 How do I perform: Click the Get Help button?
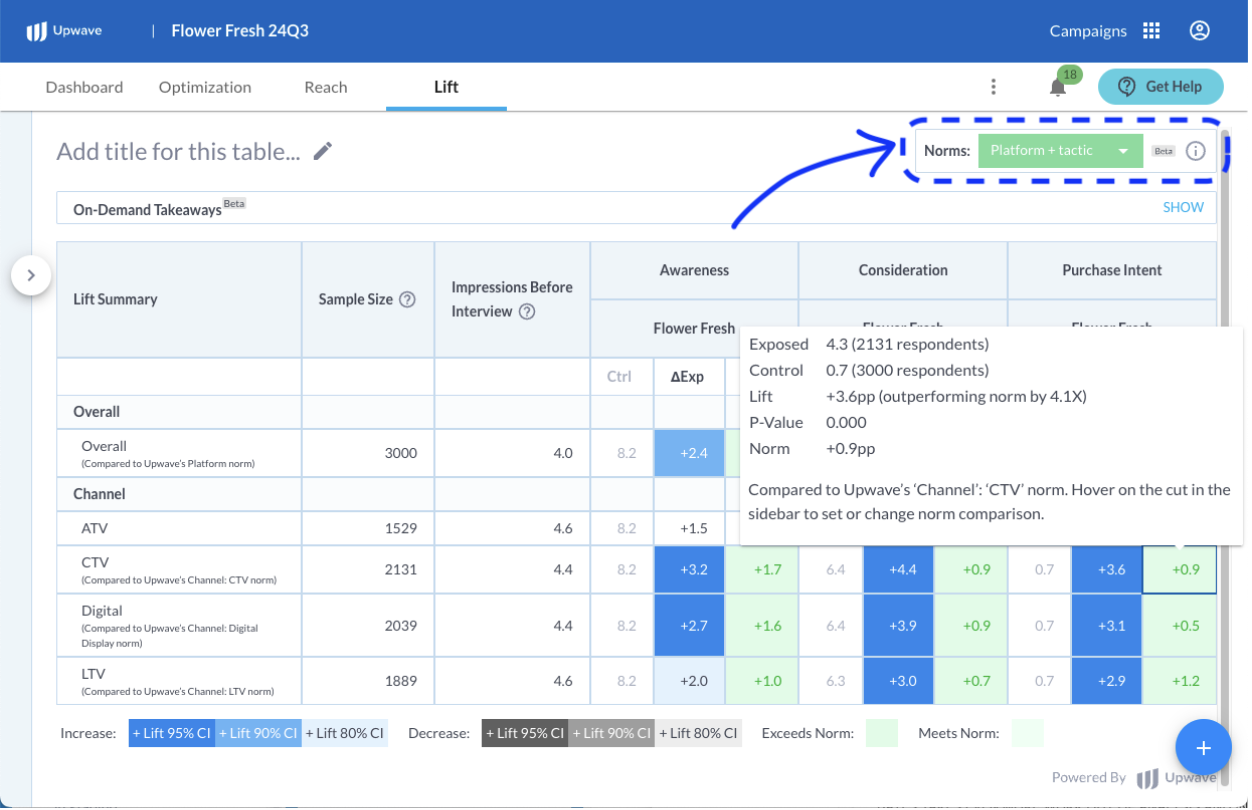click(1160, 87)
